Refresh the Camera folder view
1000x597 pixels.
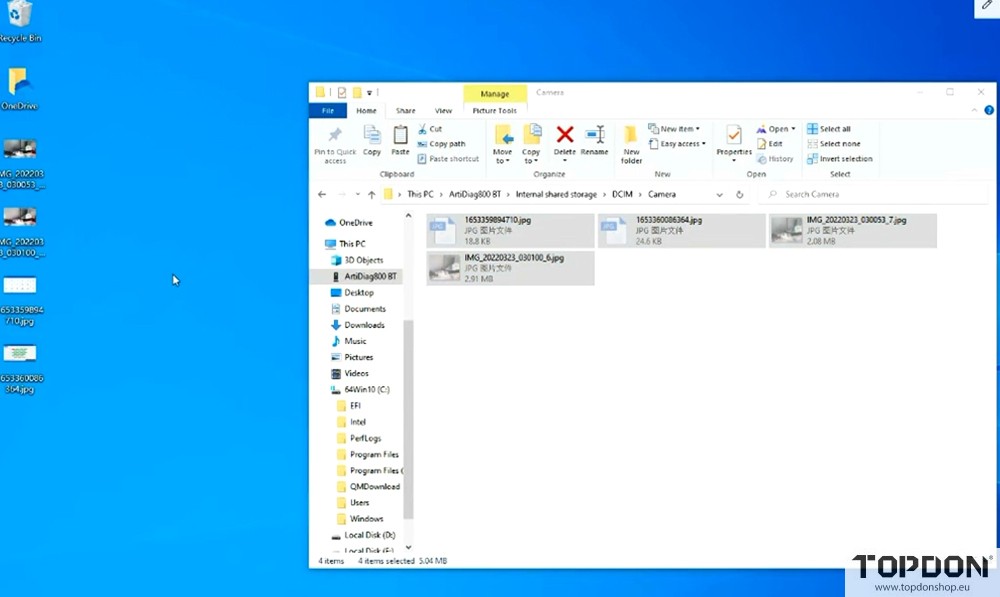[x=740, y=194]
